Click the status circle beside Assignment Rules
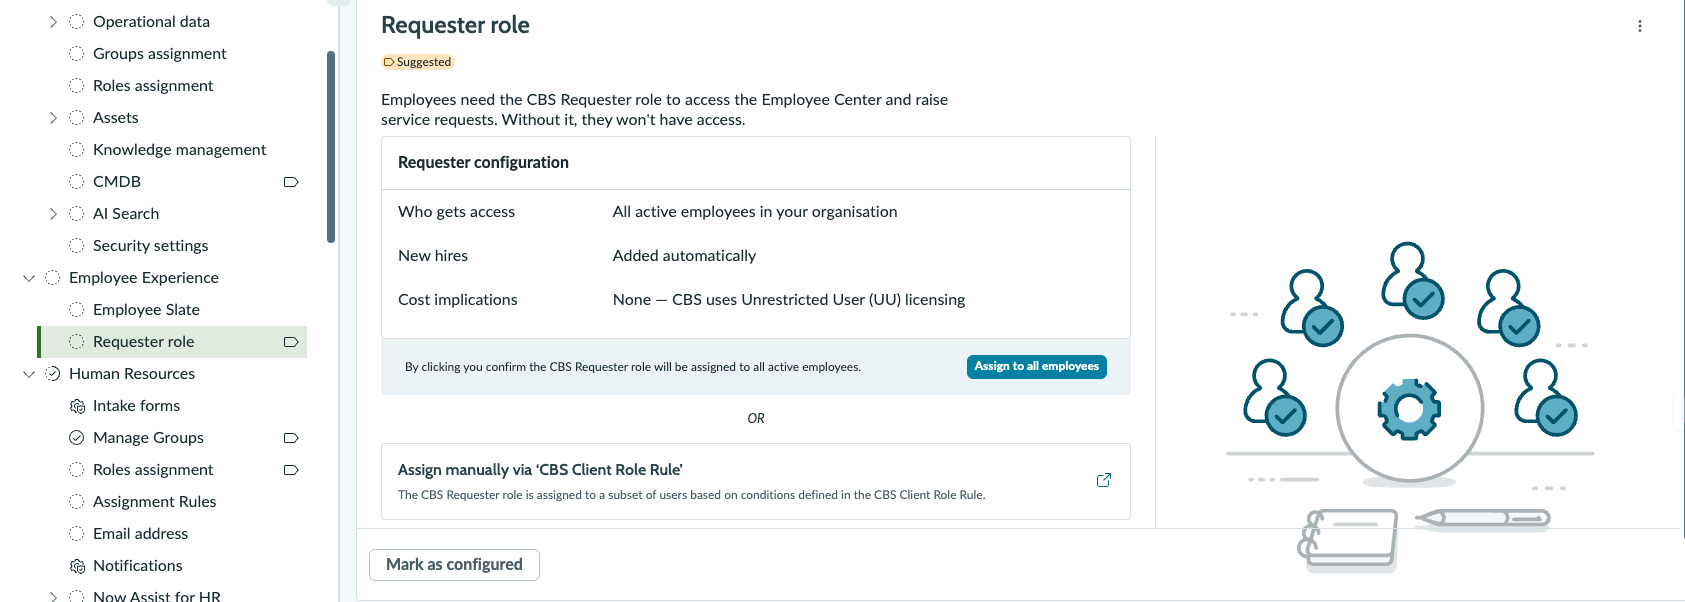The width and height of the screenshot is (1685, 602). [x=76, y=502]
